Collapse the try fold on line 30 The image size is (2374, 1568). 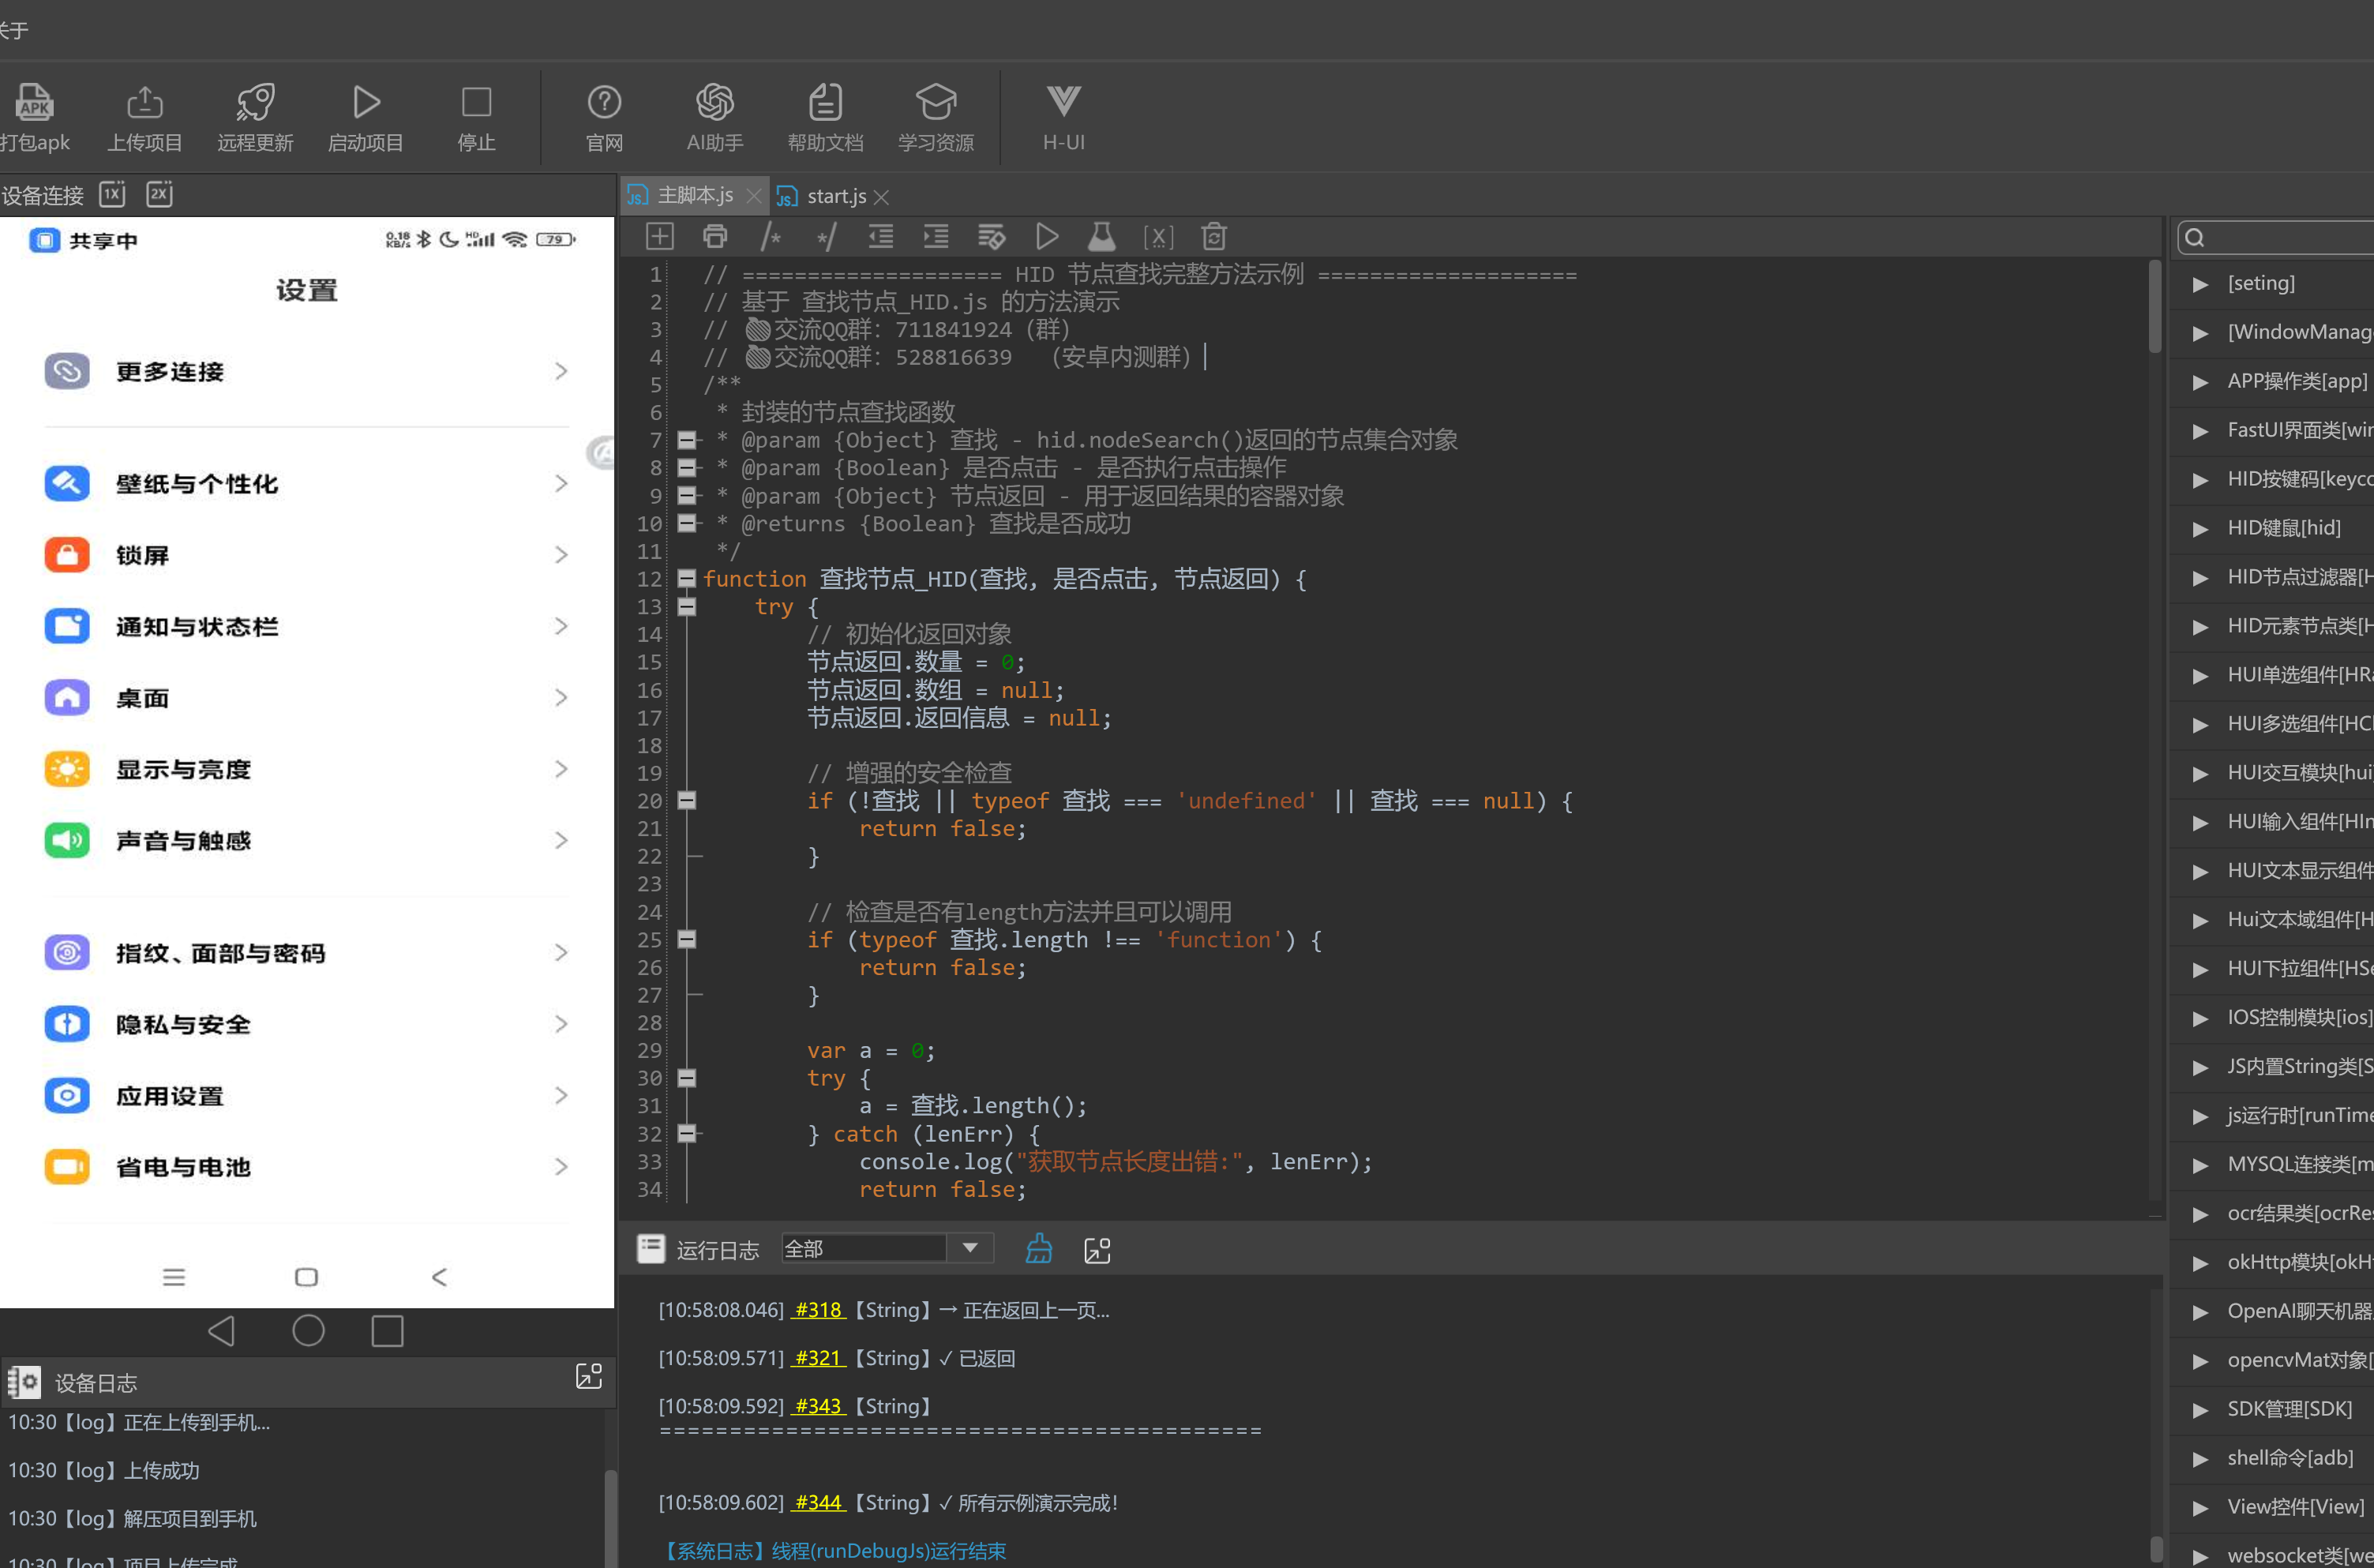687,1078
